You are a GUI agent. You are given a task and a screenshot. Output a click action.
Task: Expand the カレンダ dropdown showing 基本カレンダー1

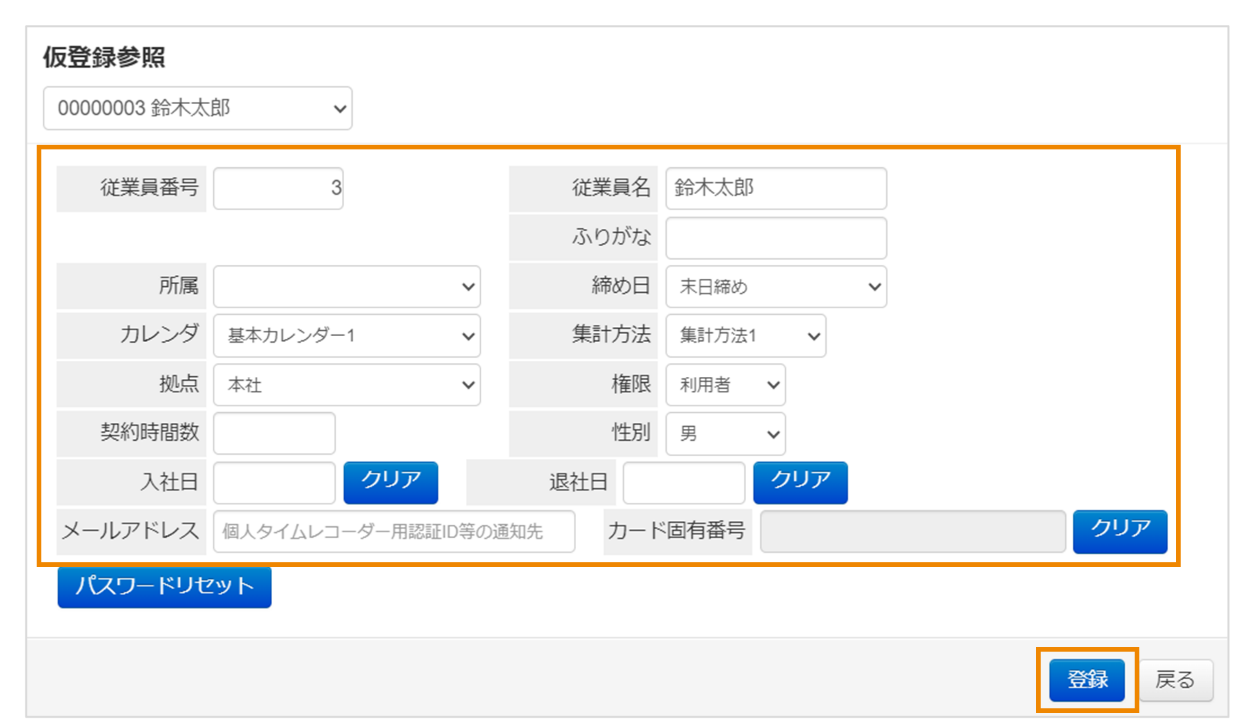(346, 335)
